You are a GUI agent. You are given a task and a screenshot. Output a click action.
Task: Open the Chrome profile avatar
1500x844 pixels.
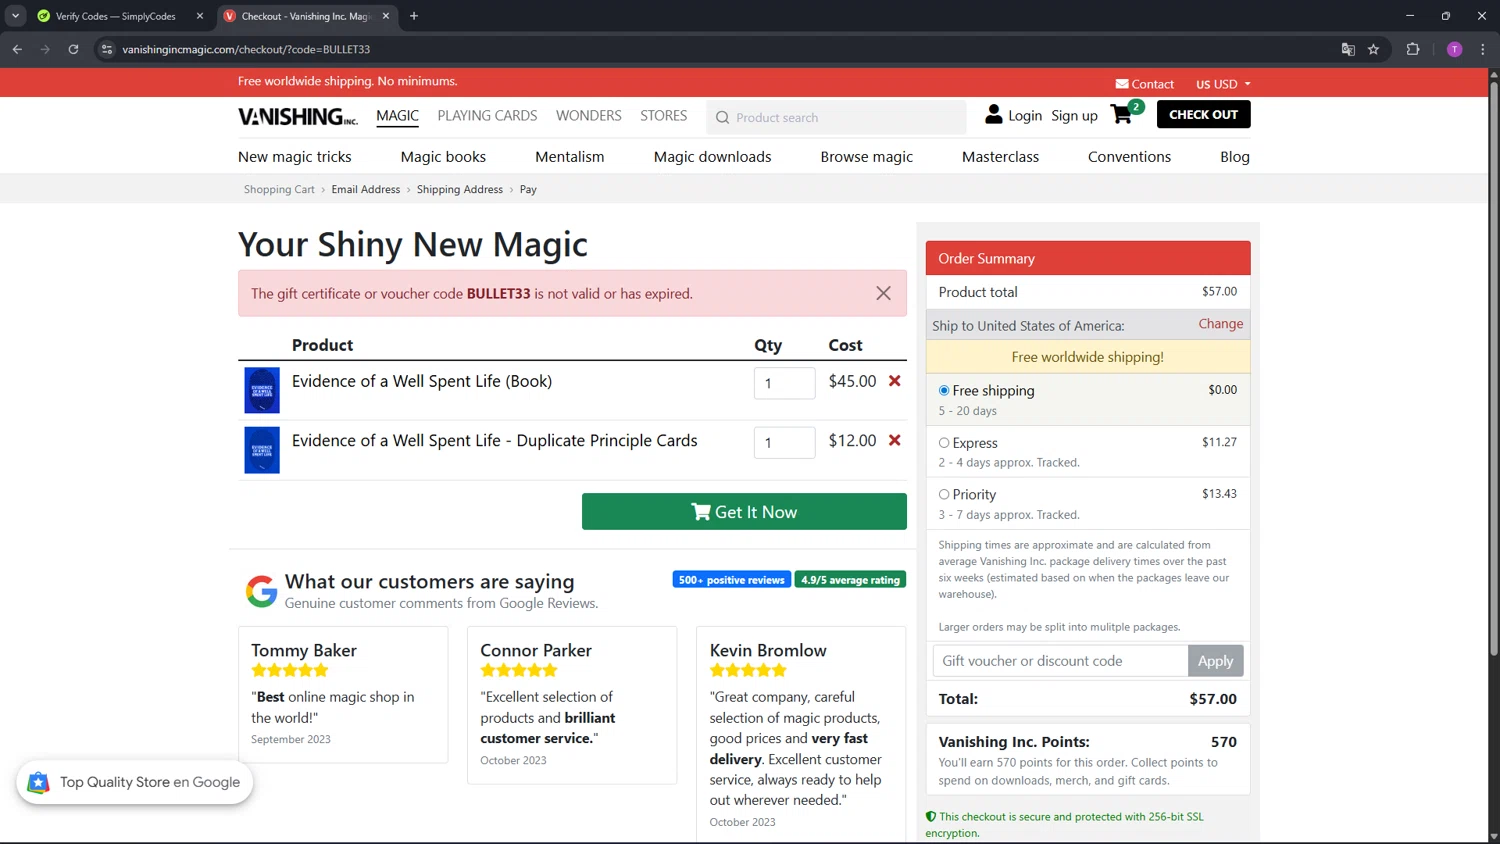coord(1455,49)
